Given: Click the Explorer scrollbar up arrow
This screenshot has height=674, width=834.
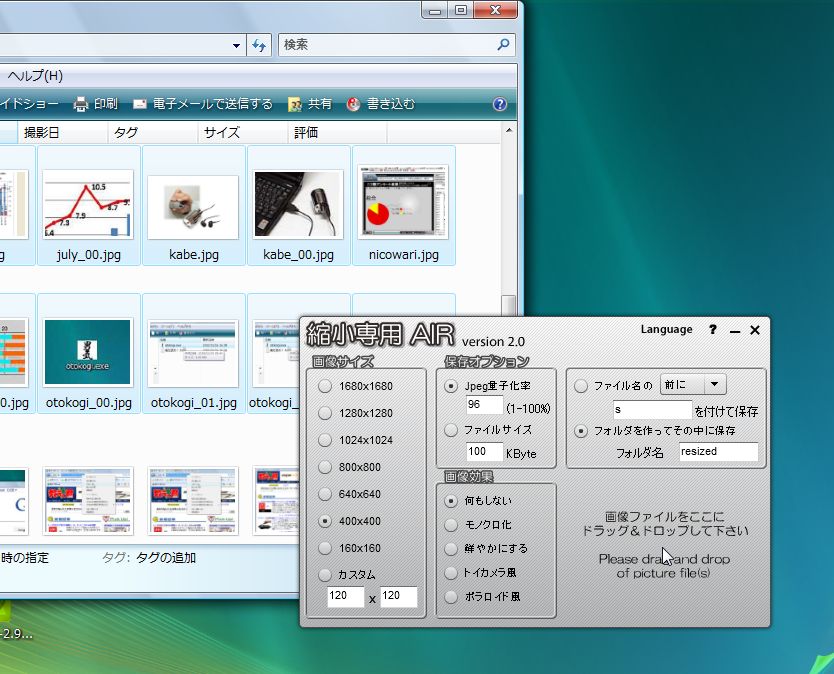Looking at the screenshot, I should point(508,130).
